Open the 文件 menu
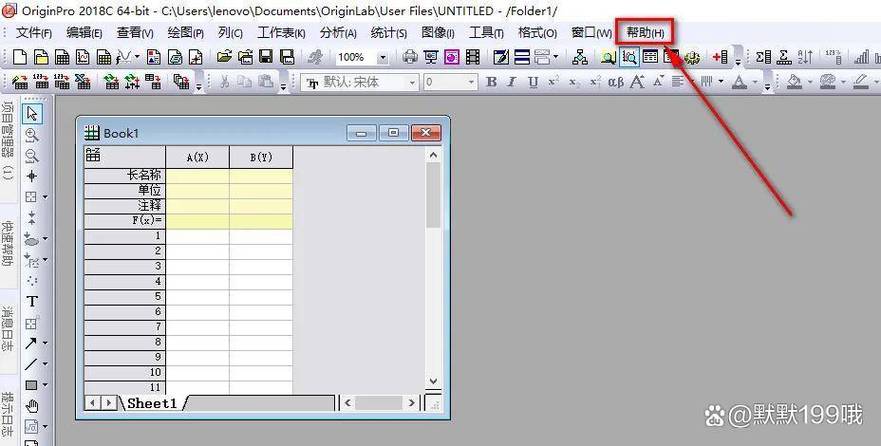The image size is (881, 446). click(x=34, y=33)
